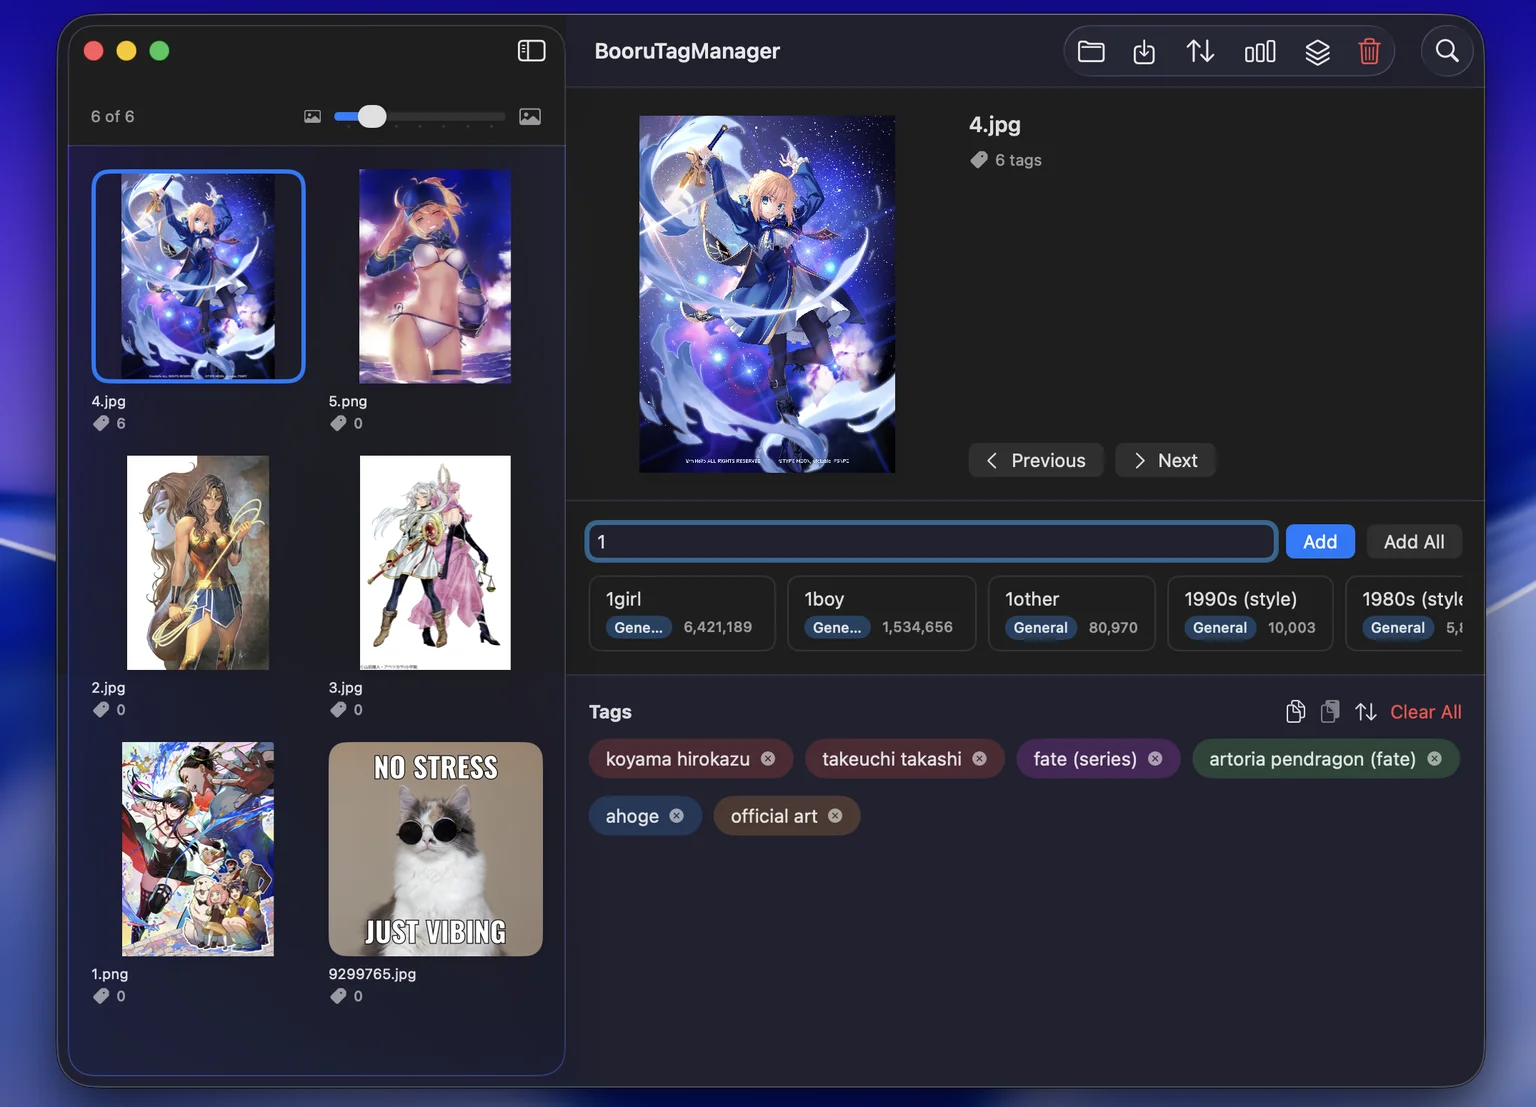Click the stacked layers toolbar icon
This screenshot has height=1107, width=1536.
click(x=1317, y=51)
